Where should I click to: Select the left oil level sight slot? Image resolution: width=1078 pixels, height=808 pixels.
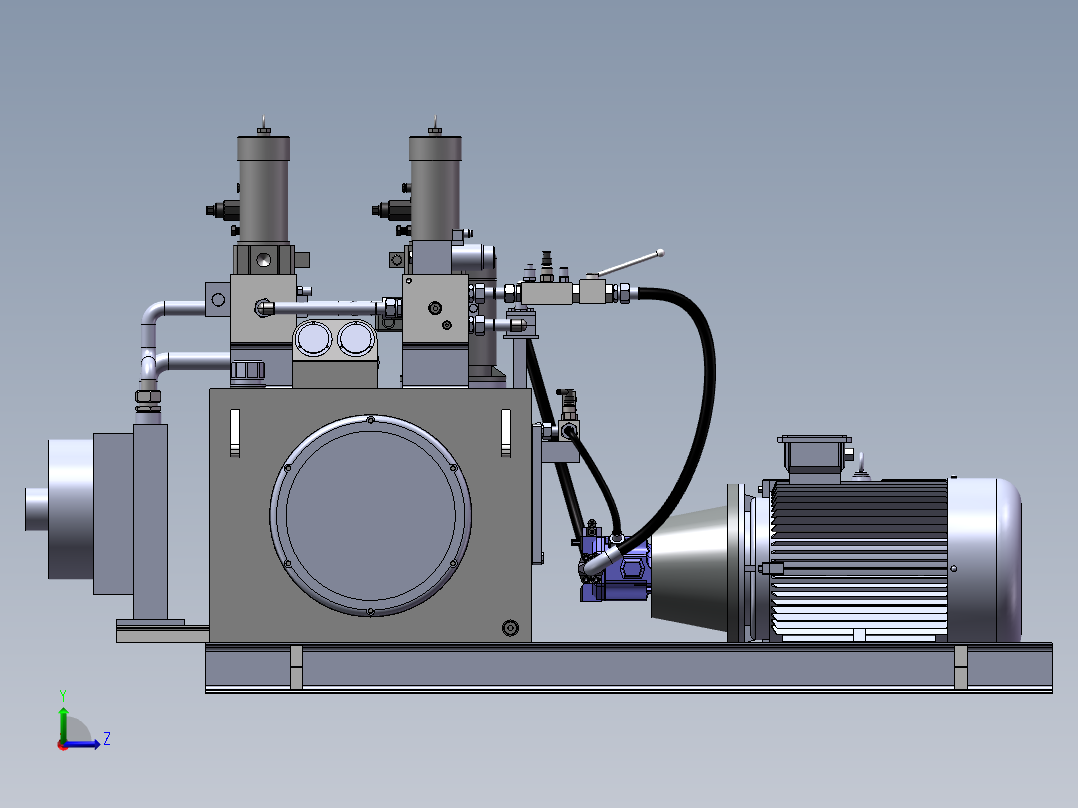coord(235,433)
